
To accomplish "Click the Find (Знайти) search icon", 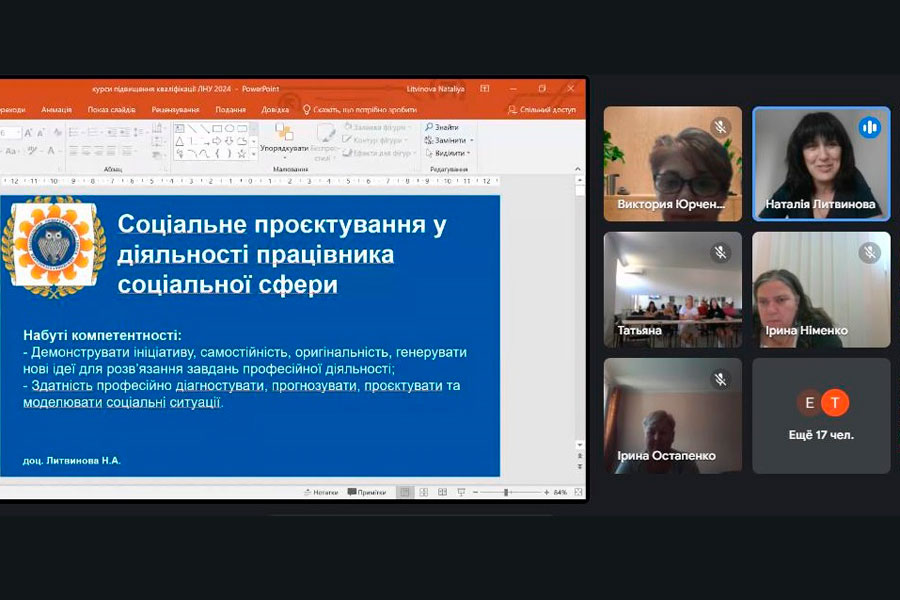I will [x=429, y=128].
